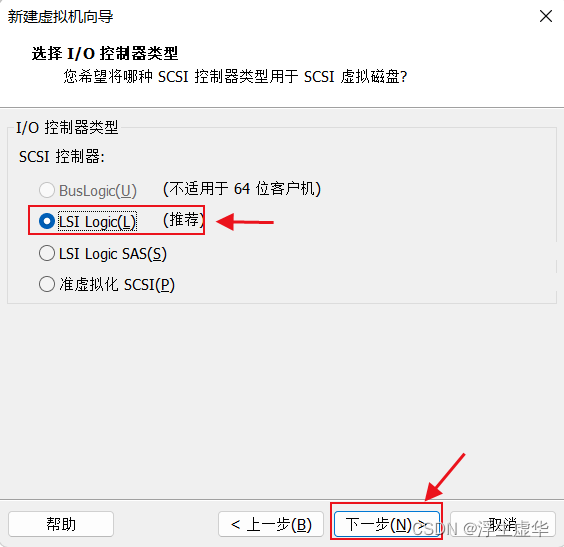Click the LSI Logic SAS(S) label text
The width and height of the screenshot is (564, 547).
tap(113, 254)
